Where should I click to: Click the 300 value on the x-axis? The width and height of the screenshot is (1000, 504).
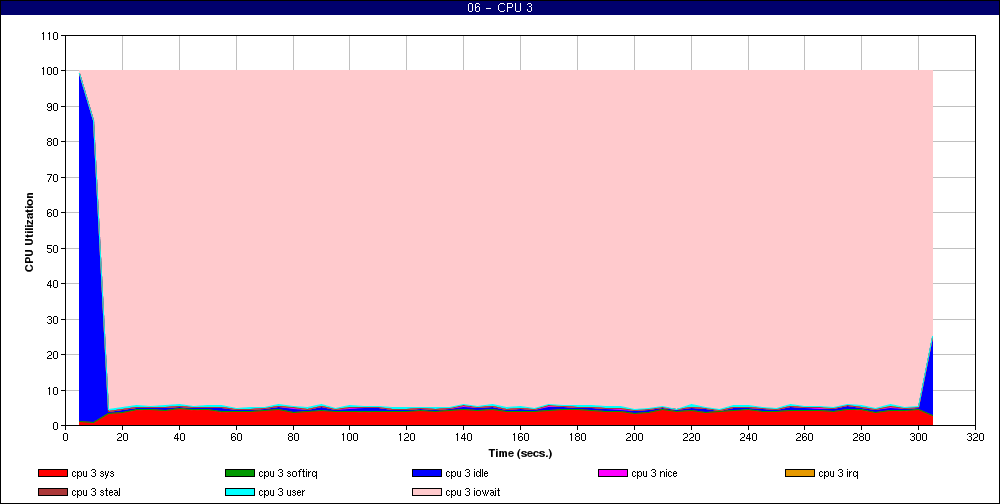click(919, 437)
